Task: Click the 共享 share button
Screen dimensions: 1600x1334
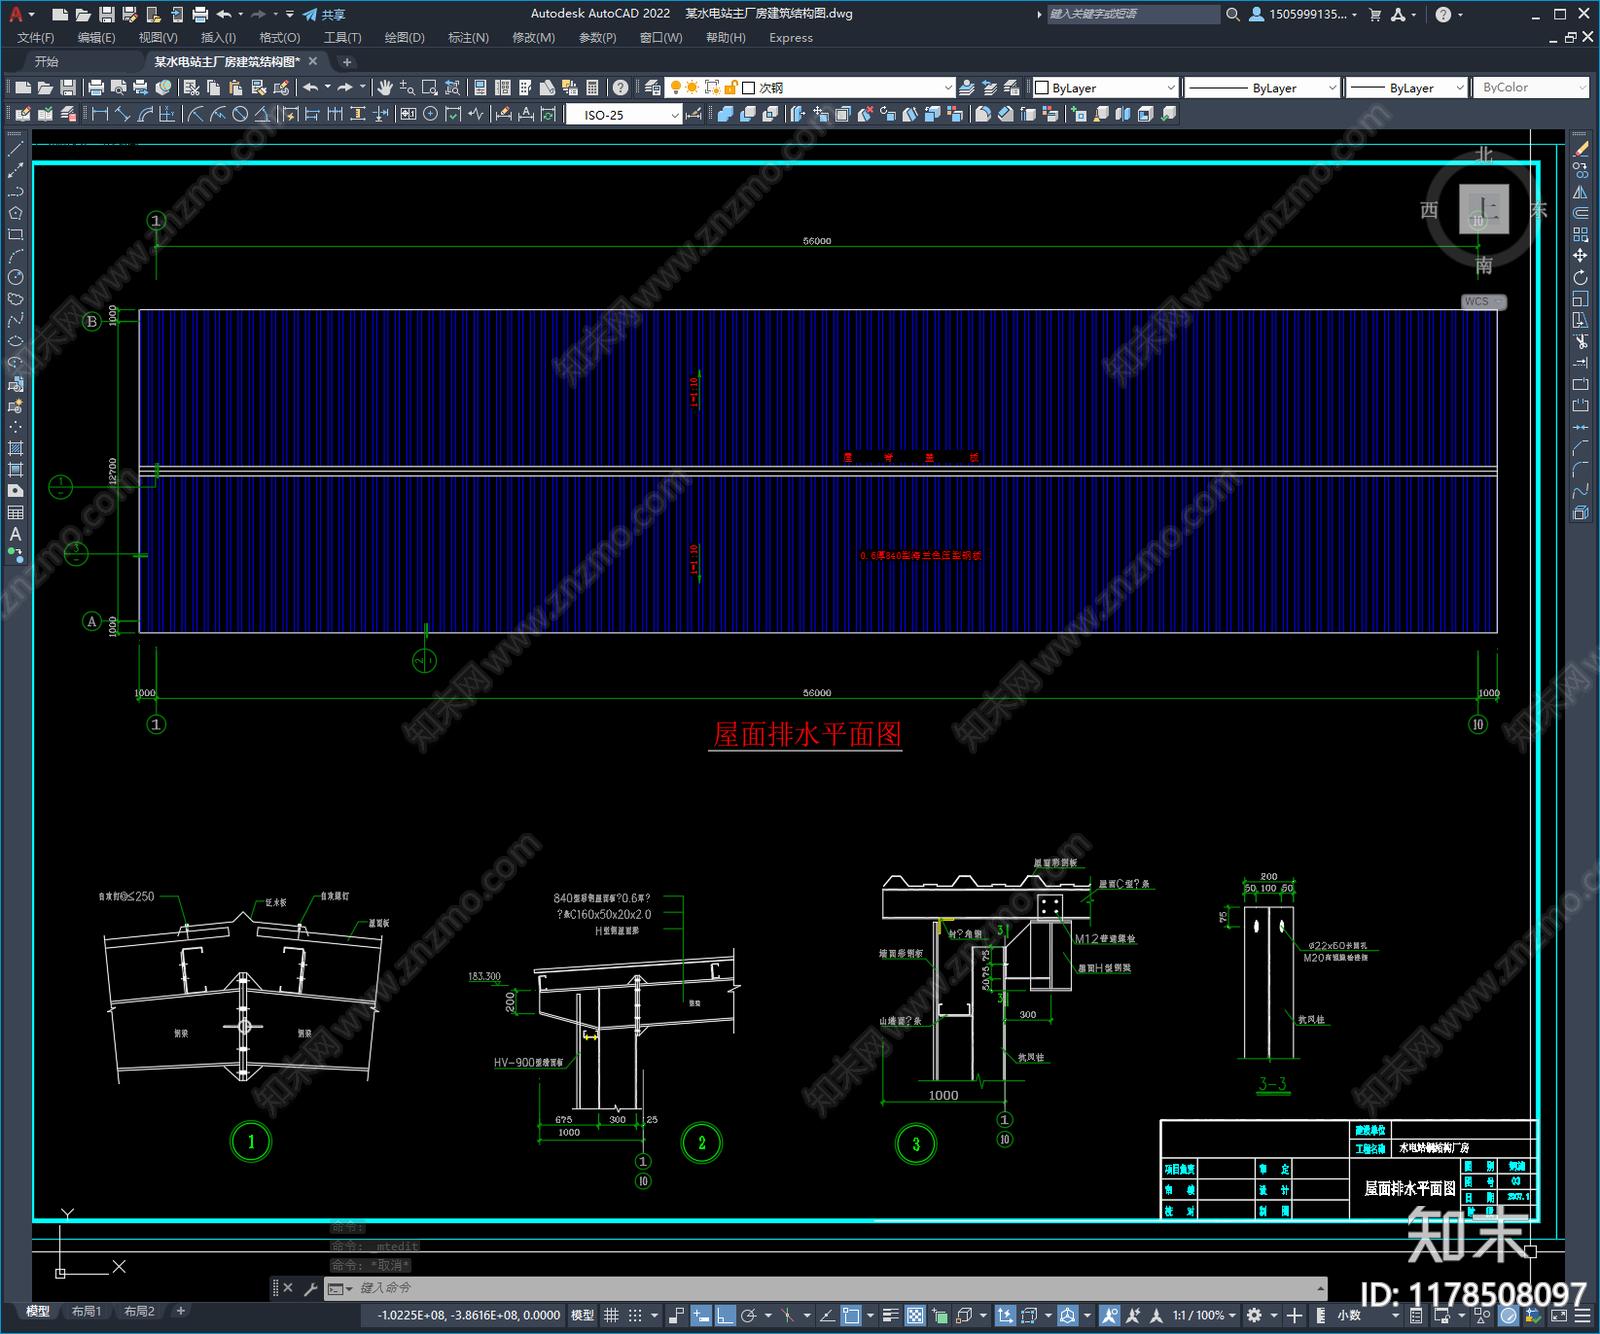Action: (324, 14)
